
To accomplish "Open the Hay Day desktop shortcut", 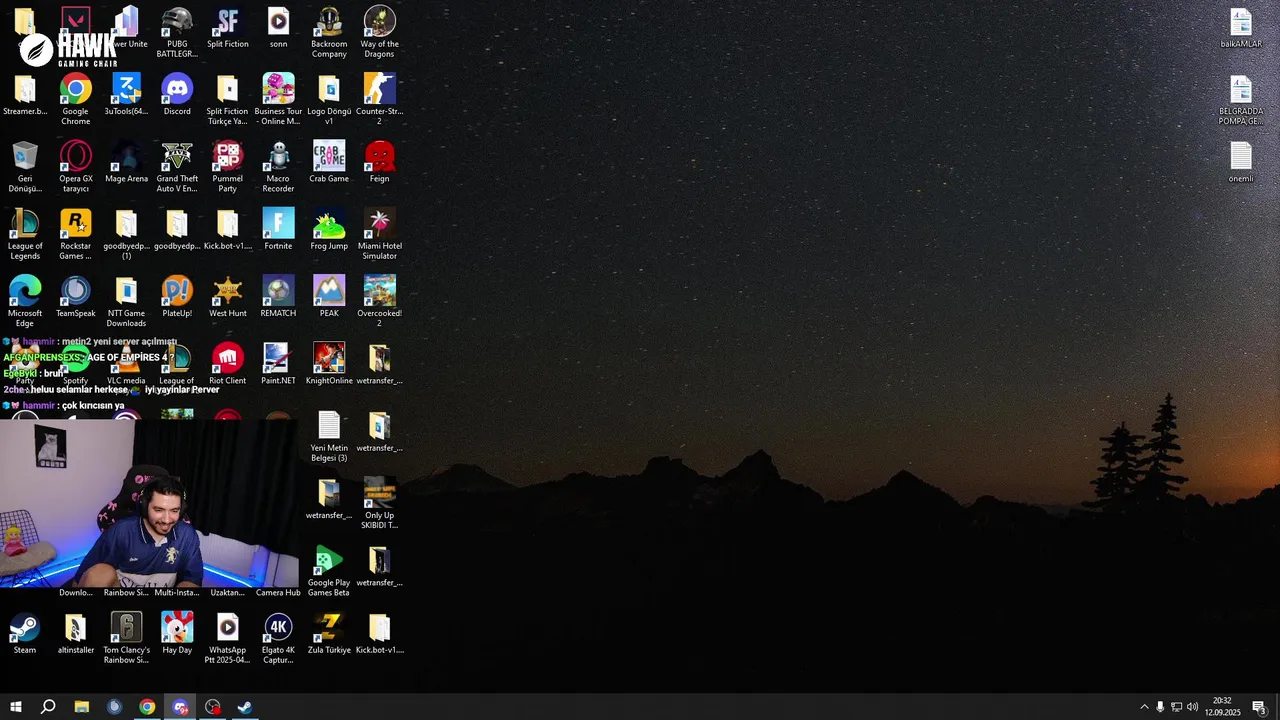I will pos(177,634).
